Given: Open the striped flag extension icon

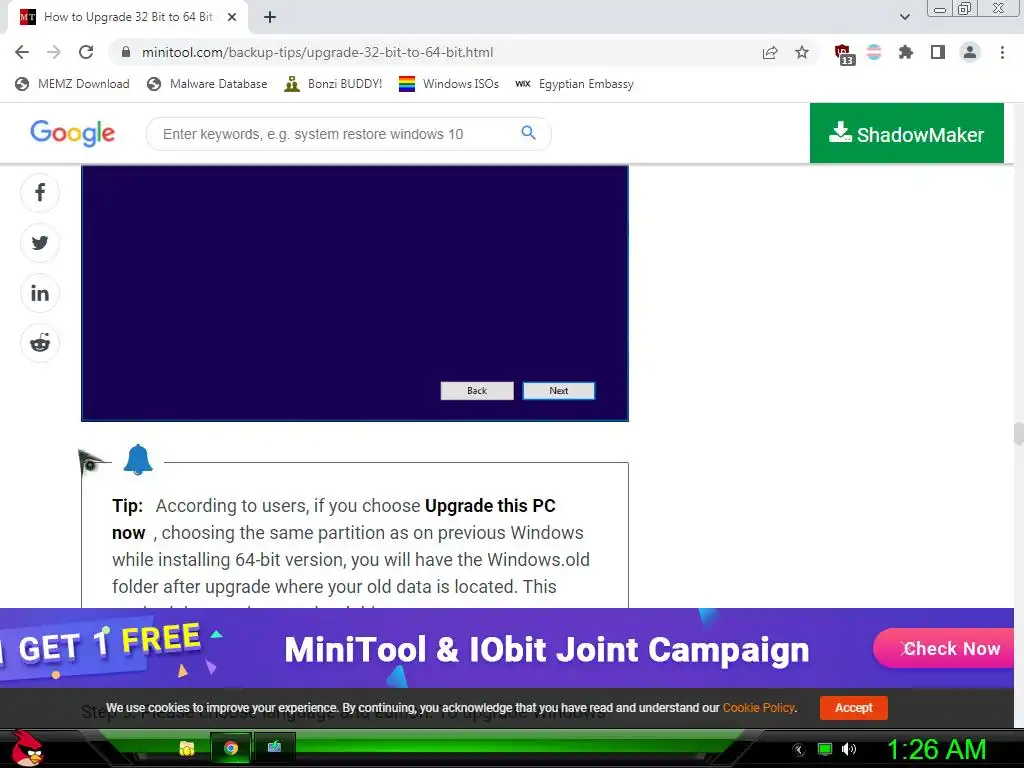Looking at the screenshot, I should pyautogui.click(x=874, y=52).
